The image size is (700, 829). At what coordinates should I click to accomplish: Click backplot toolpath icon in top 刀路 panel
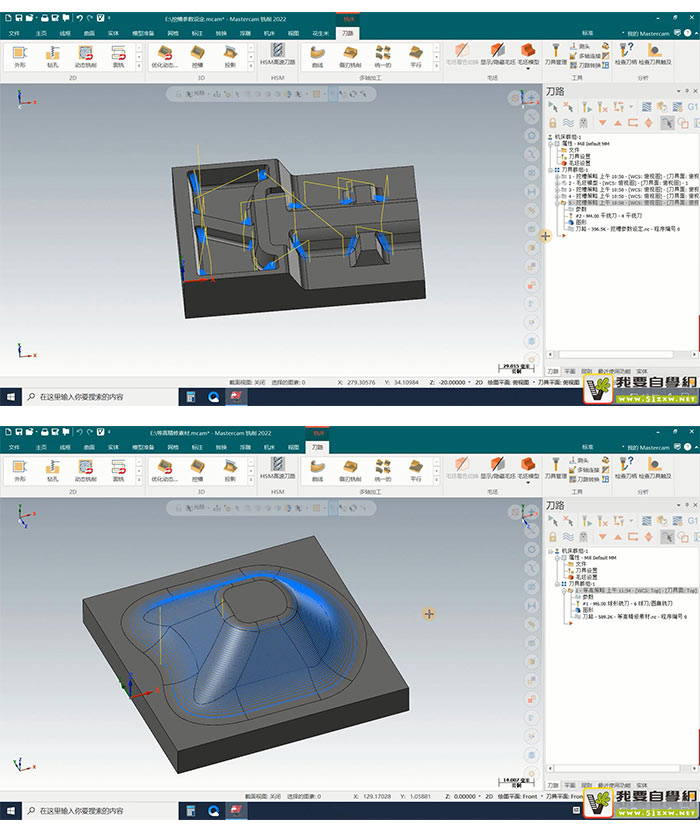[647, 107]
